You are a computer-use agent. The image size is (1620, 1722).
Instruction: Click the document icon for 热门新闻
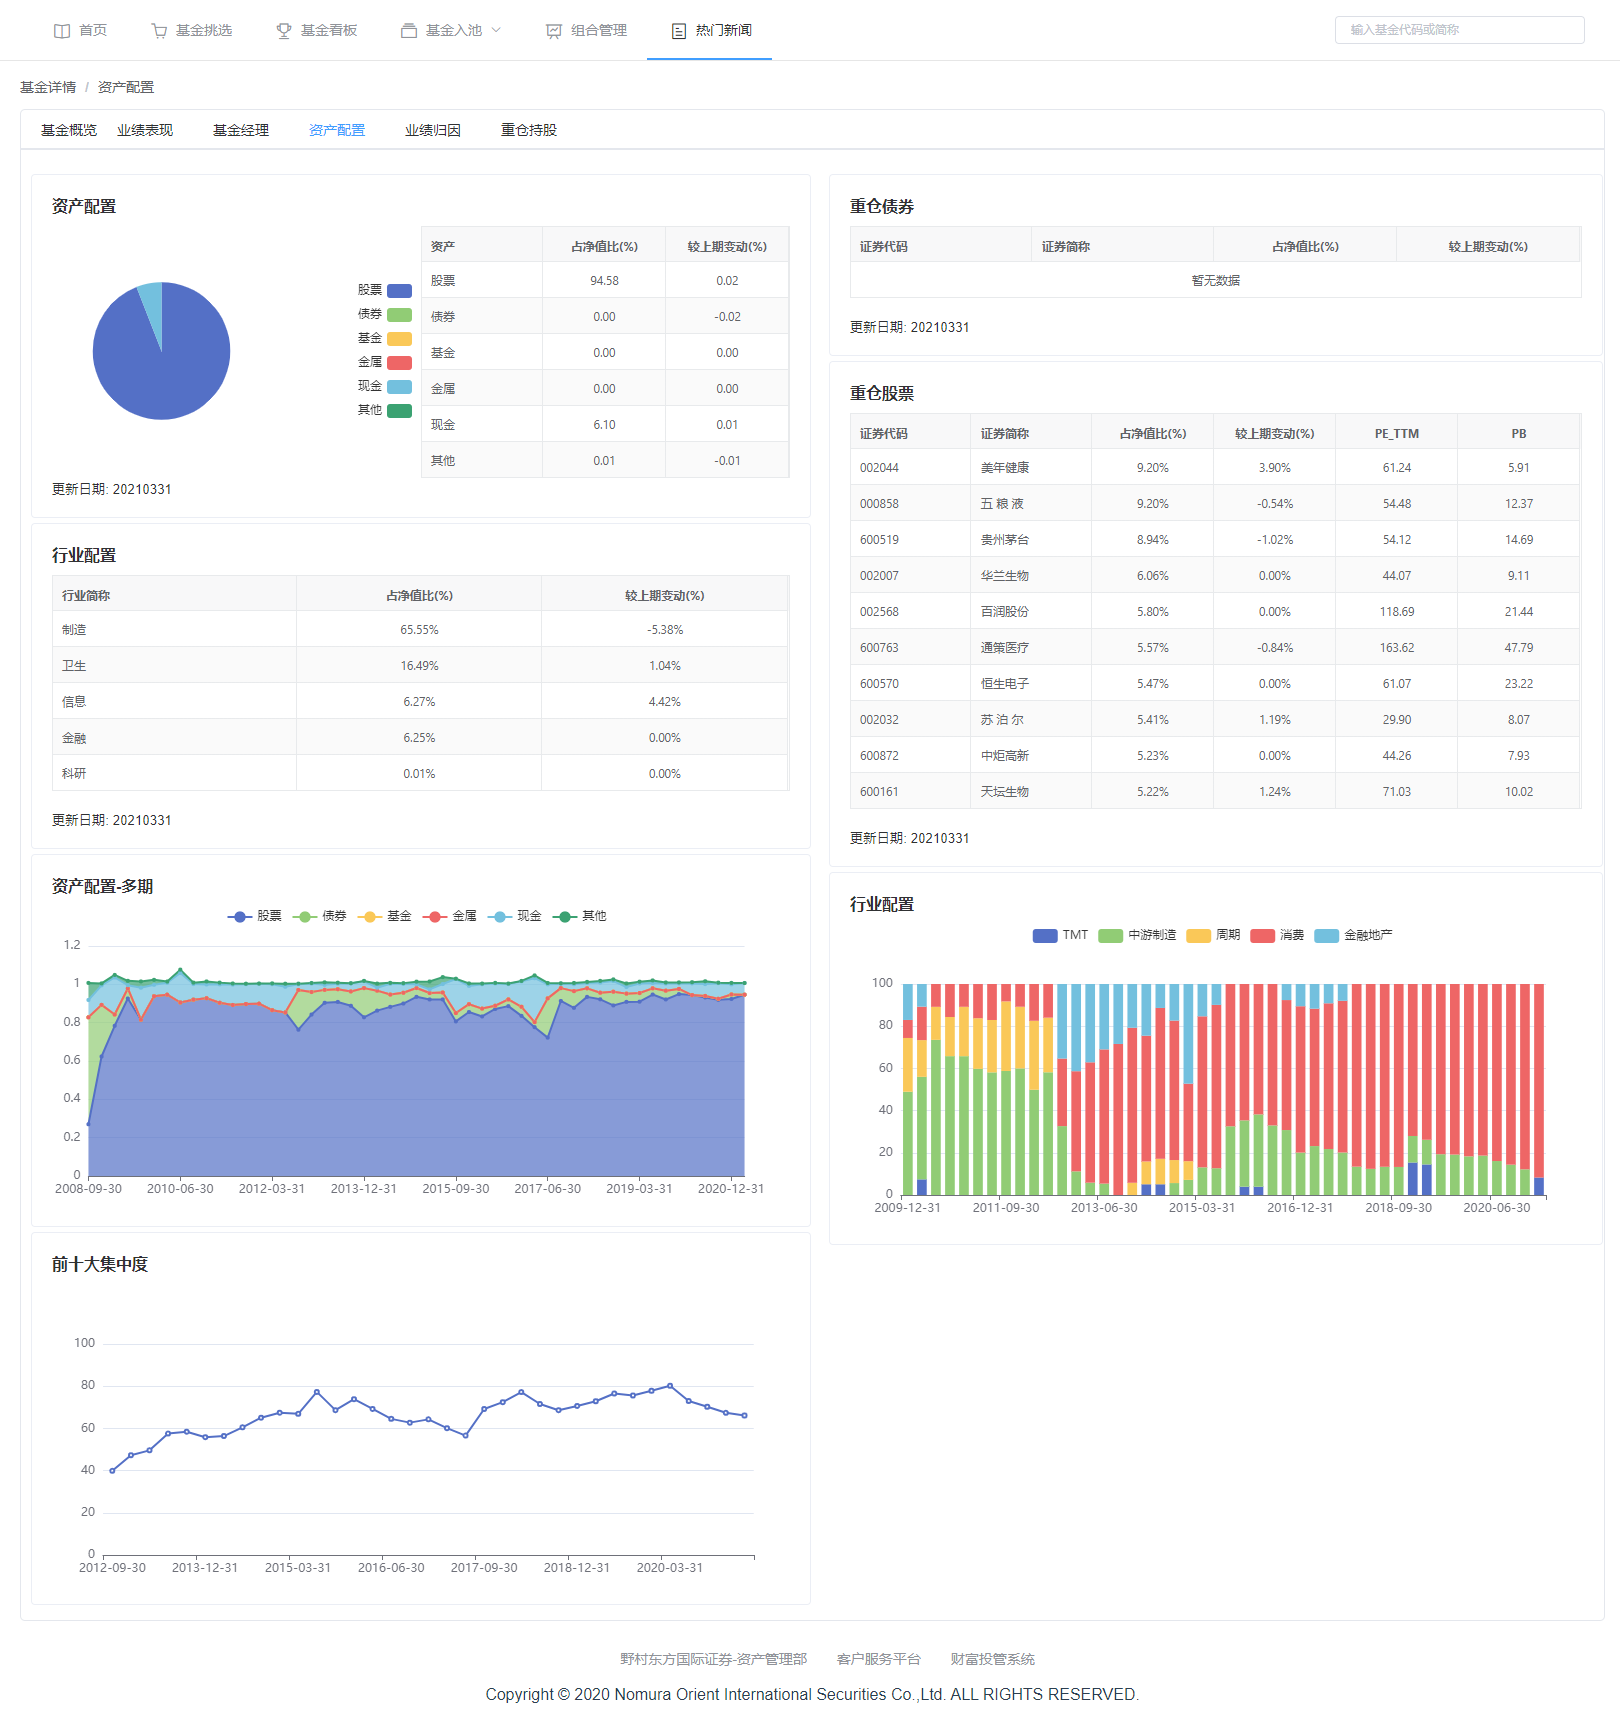pyautogui.click(x=679, y=31)
